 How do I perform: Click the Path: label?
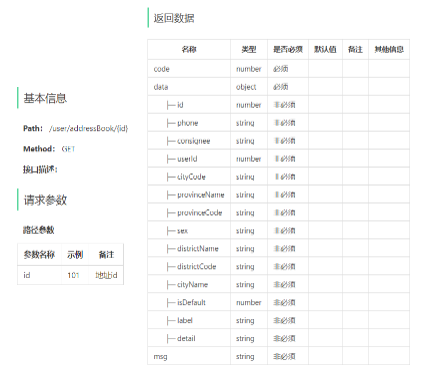click(33, 128)
